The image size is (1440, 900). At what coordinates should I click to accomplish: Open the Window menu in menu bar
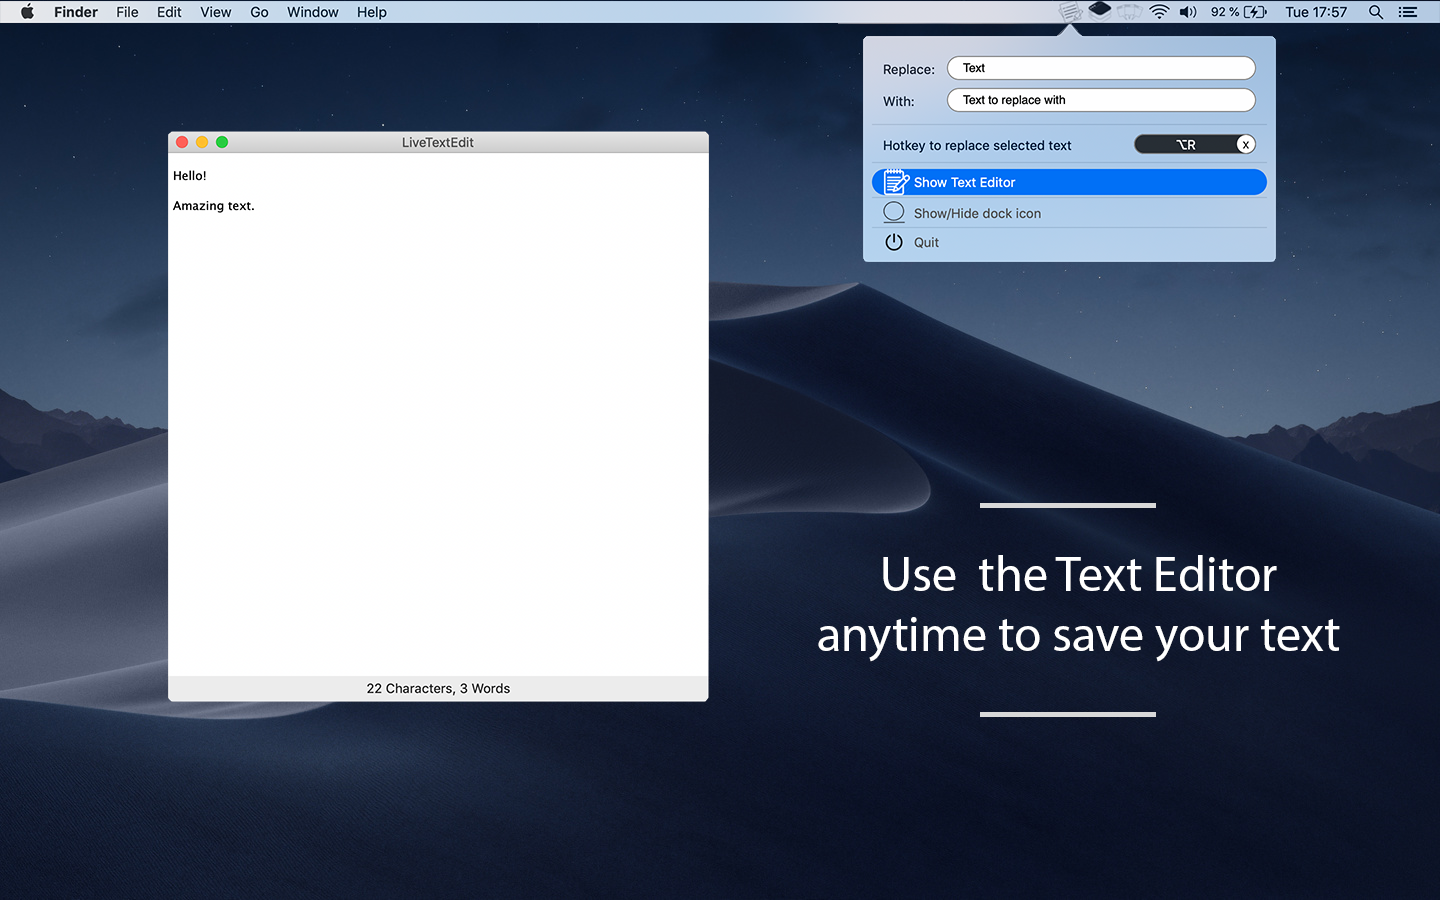pyautogui.click(x=312, y=12)
